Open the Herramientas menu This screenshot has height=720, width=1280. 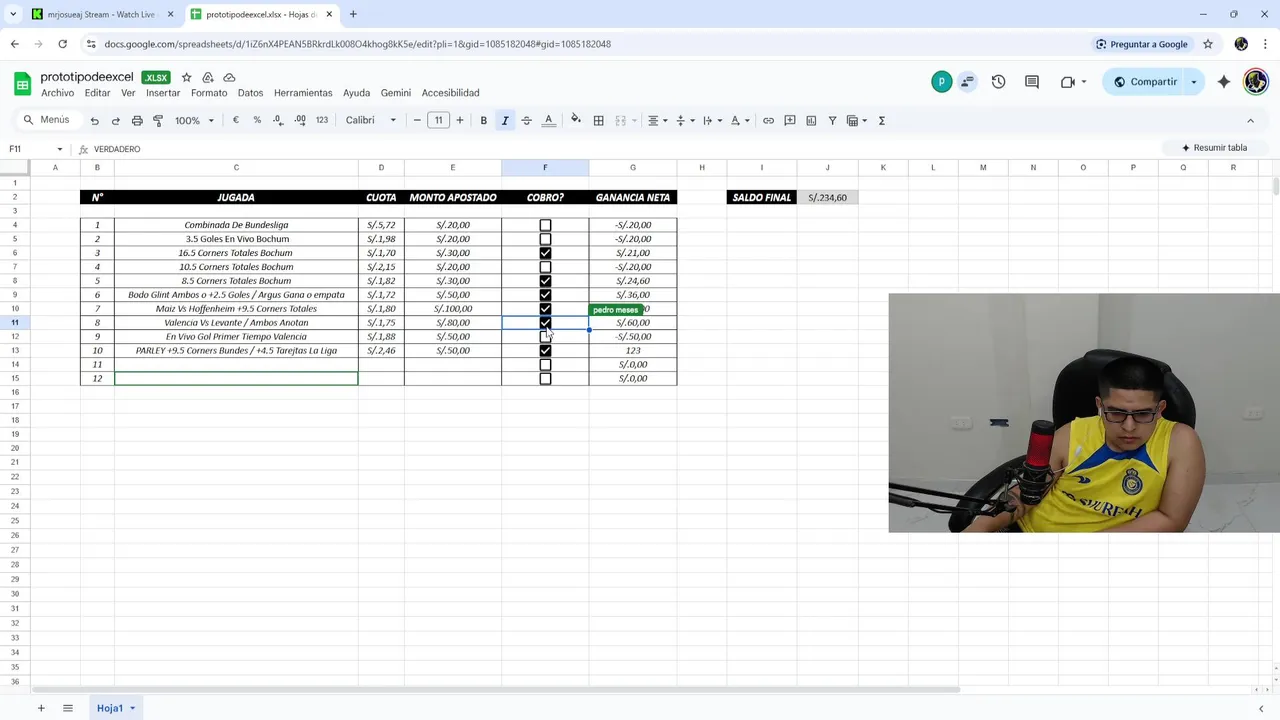point(303,93)
